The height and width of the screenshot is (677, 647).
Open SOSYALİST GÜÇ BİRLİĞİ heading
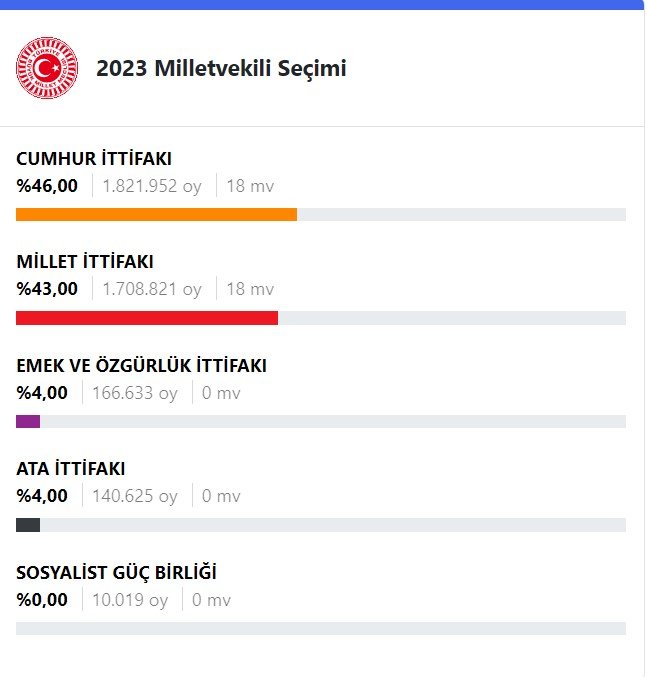click(x=117, y=573)
